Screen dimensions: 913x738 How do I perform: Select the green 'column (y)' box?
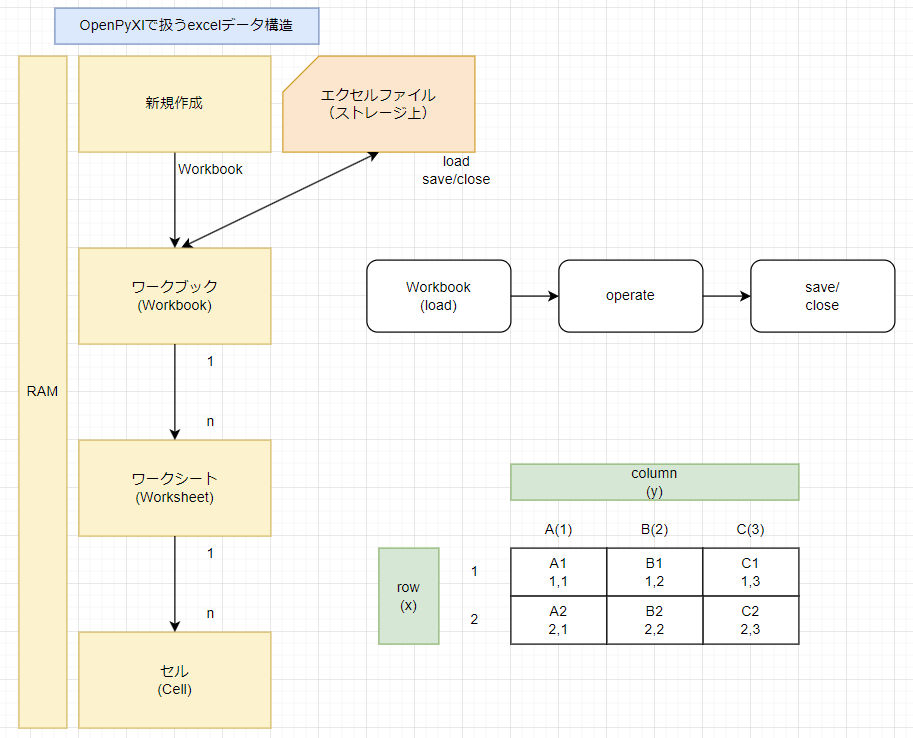coord(654,482)
